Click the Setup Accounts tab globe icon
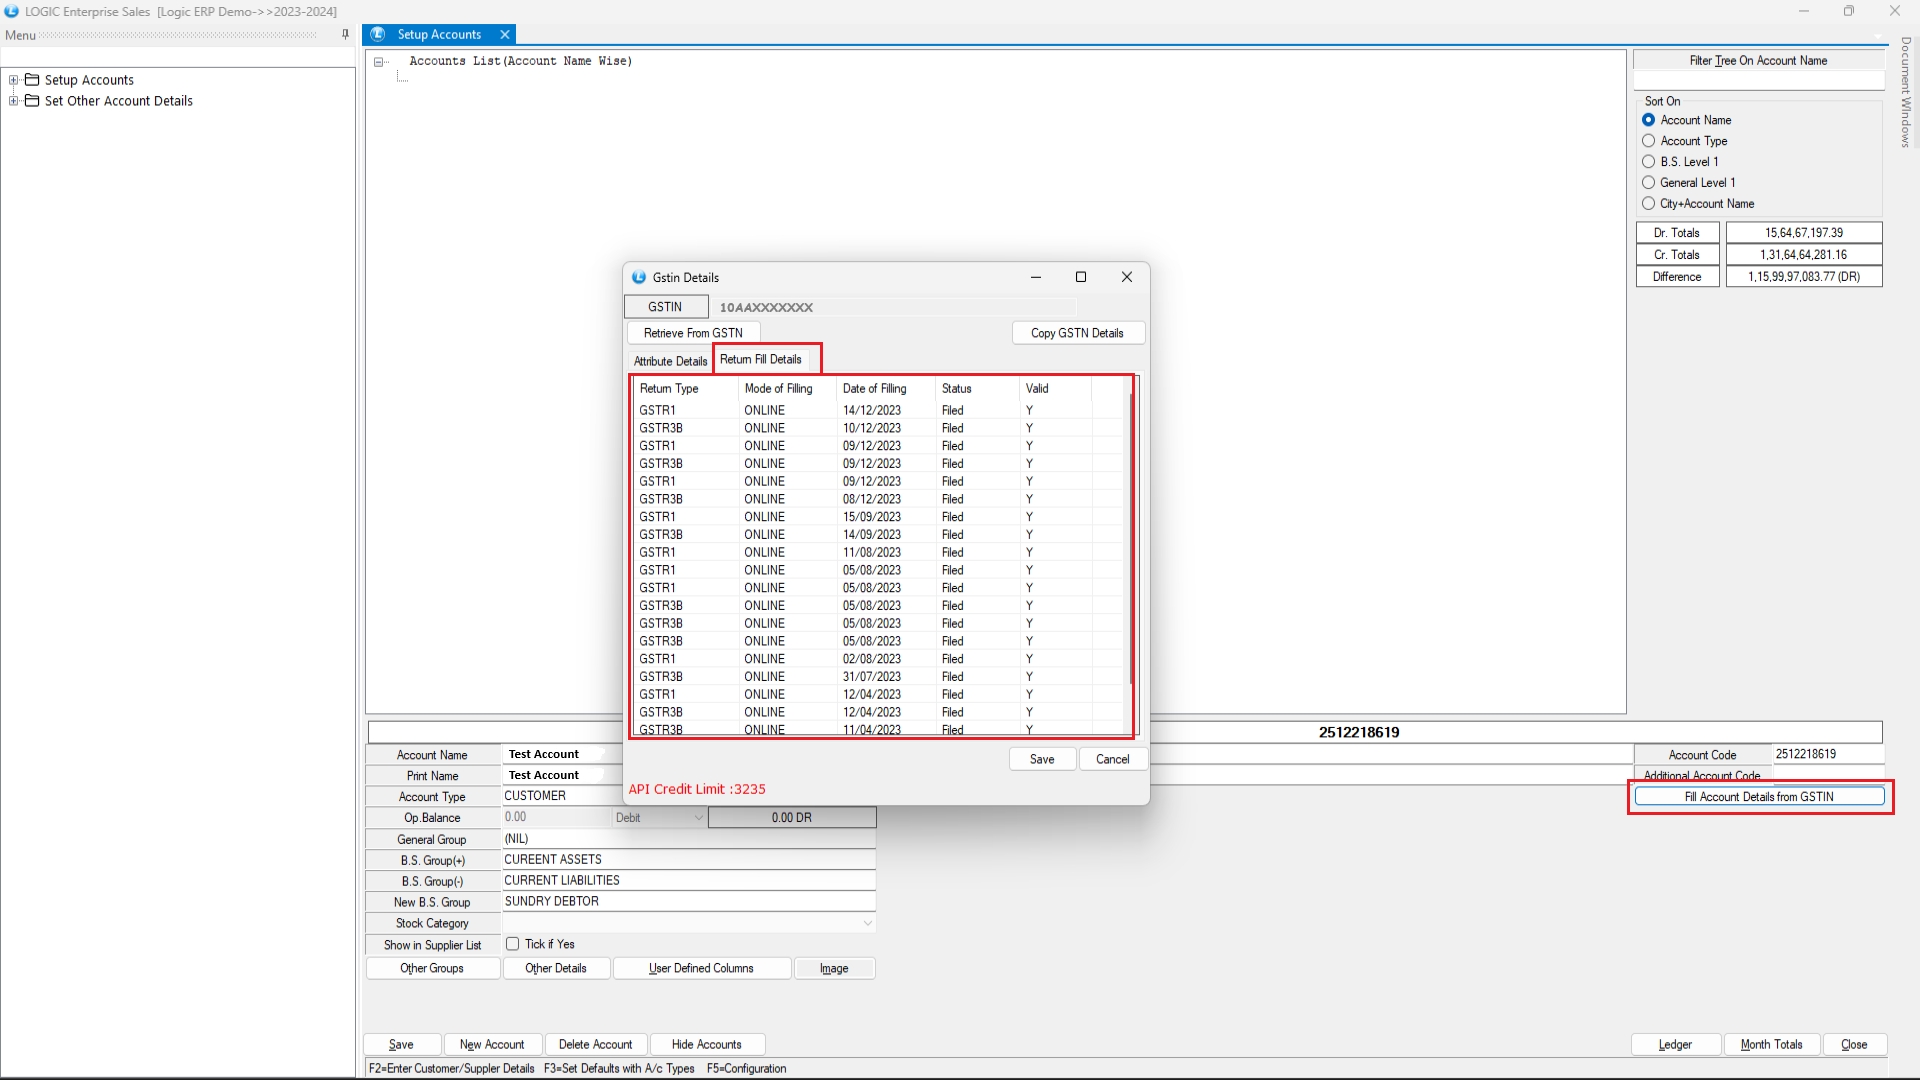This screenshot has height=1080, width=1920. point(378,34)
